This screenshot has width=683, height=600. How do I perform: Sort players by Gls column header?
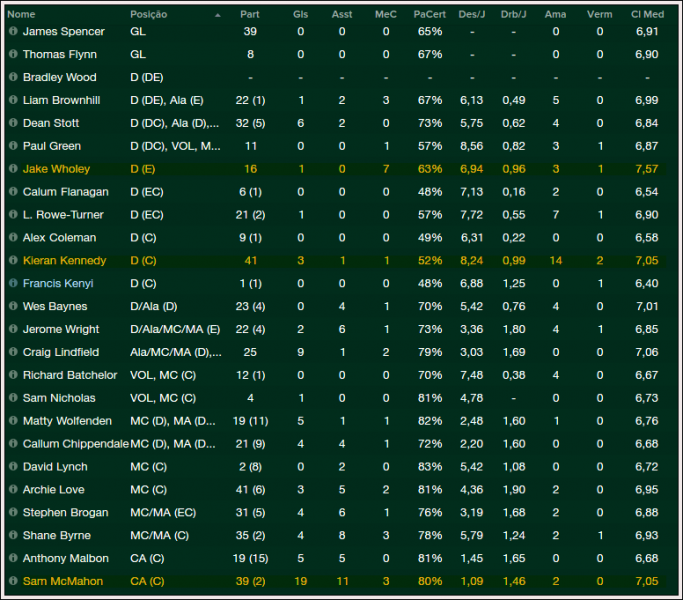(300, 15)
